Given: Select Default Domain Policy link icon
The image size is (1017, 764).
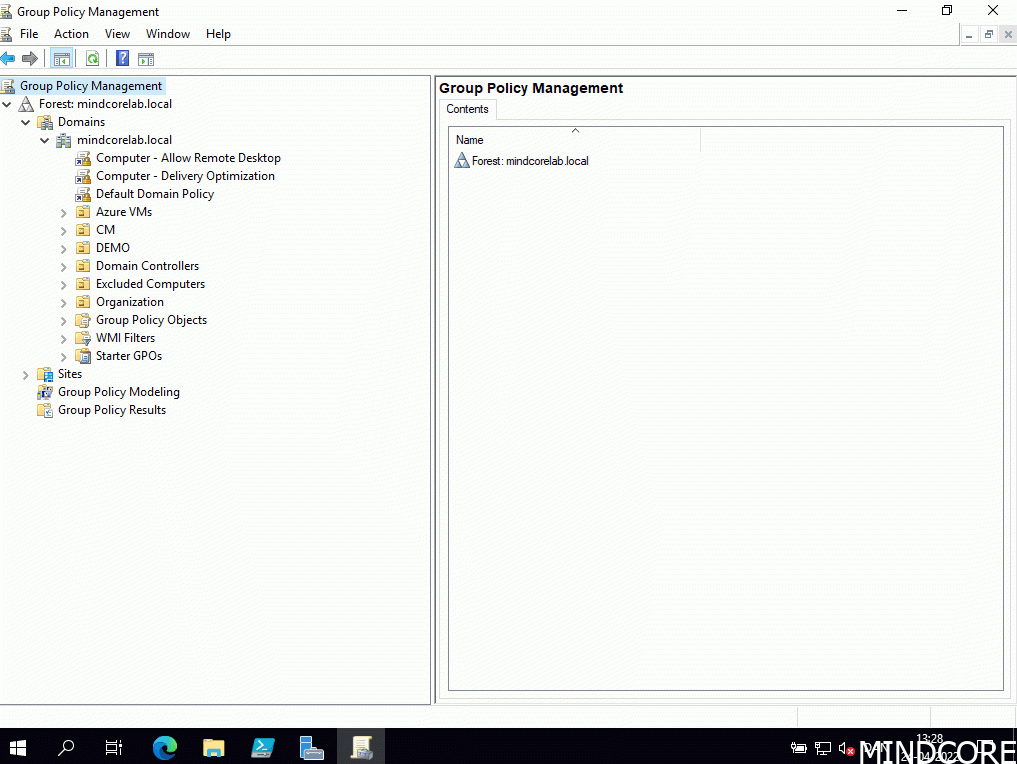Looking at the screenshot, I should pos(83,194).
